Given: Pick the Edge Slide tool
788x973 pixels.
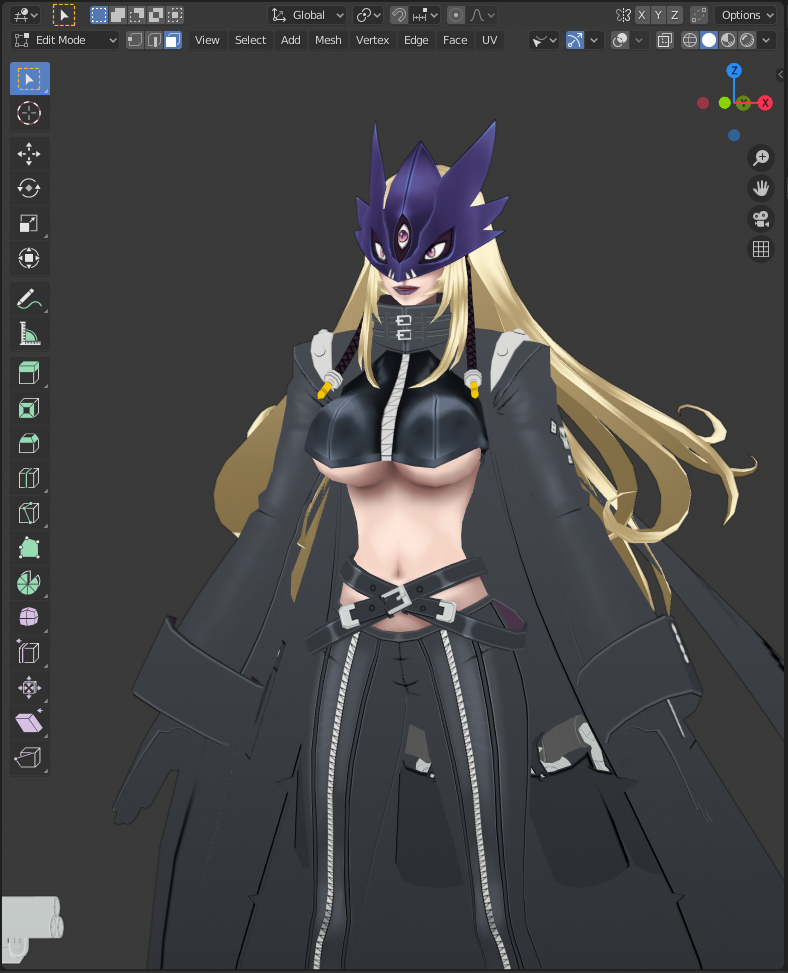Looking at the screenshot, I should [29, 652].
